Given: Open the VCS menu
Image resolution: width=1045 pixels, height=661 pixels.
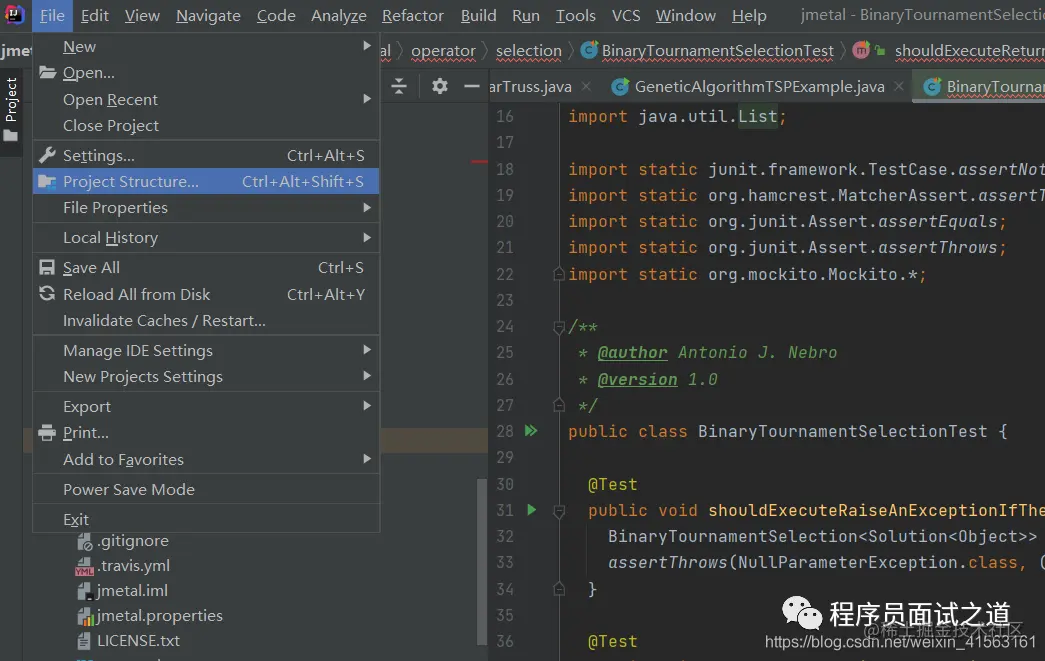Looking at the screenshot, I should tap(626, 15).
